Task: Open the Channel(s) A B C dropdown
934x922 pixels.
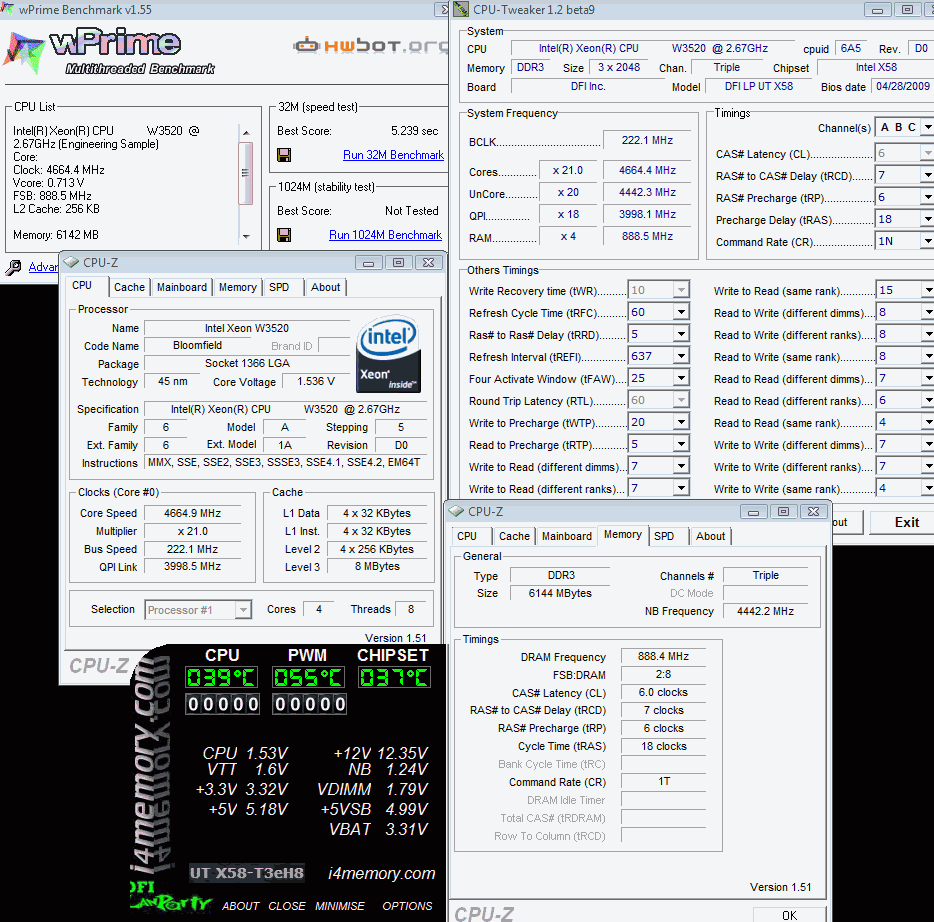Action: [927, 127]
